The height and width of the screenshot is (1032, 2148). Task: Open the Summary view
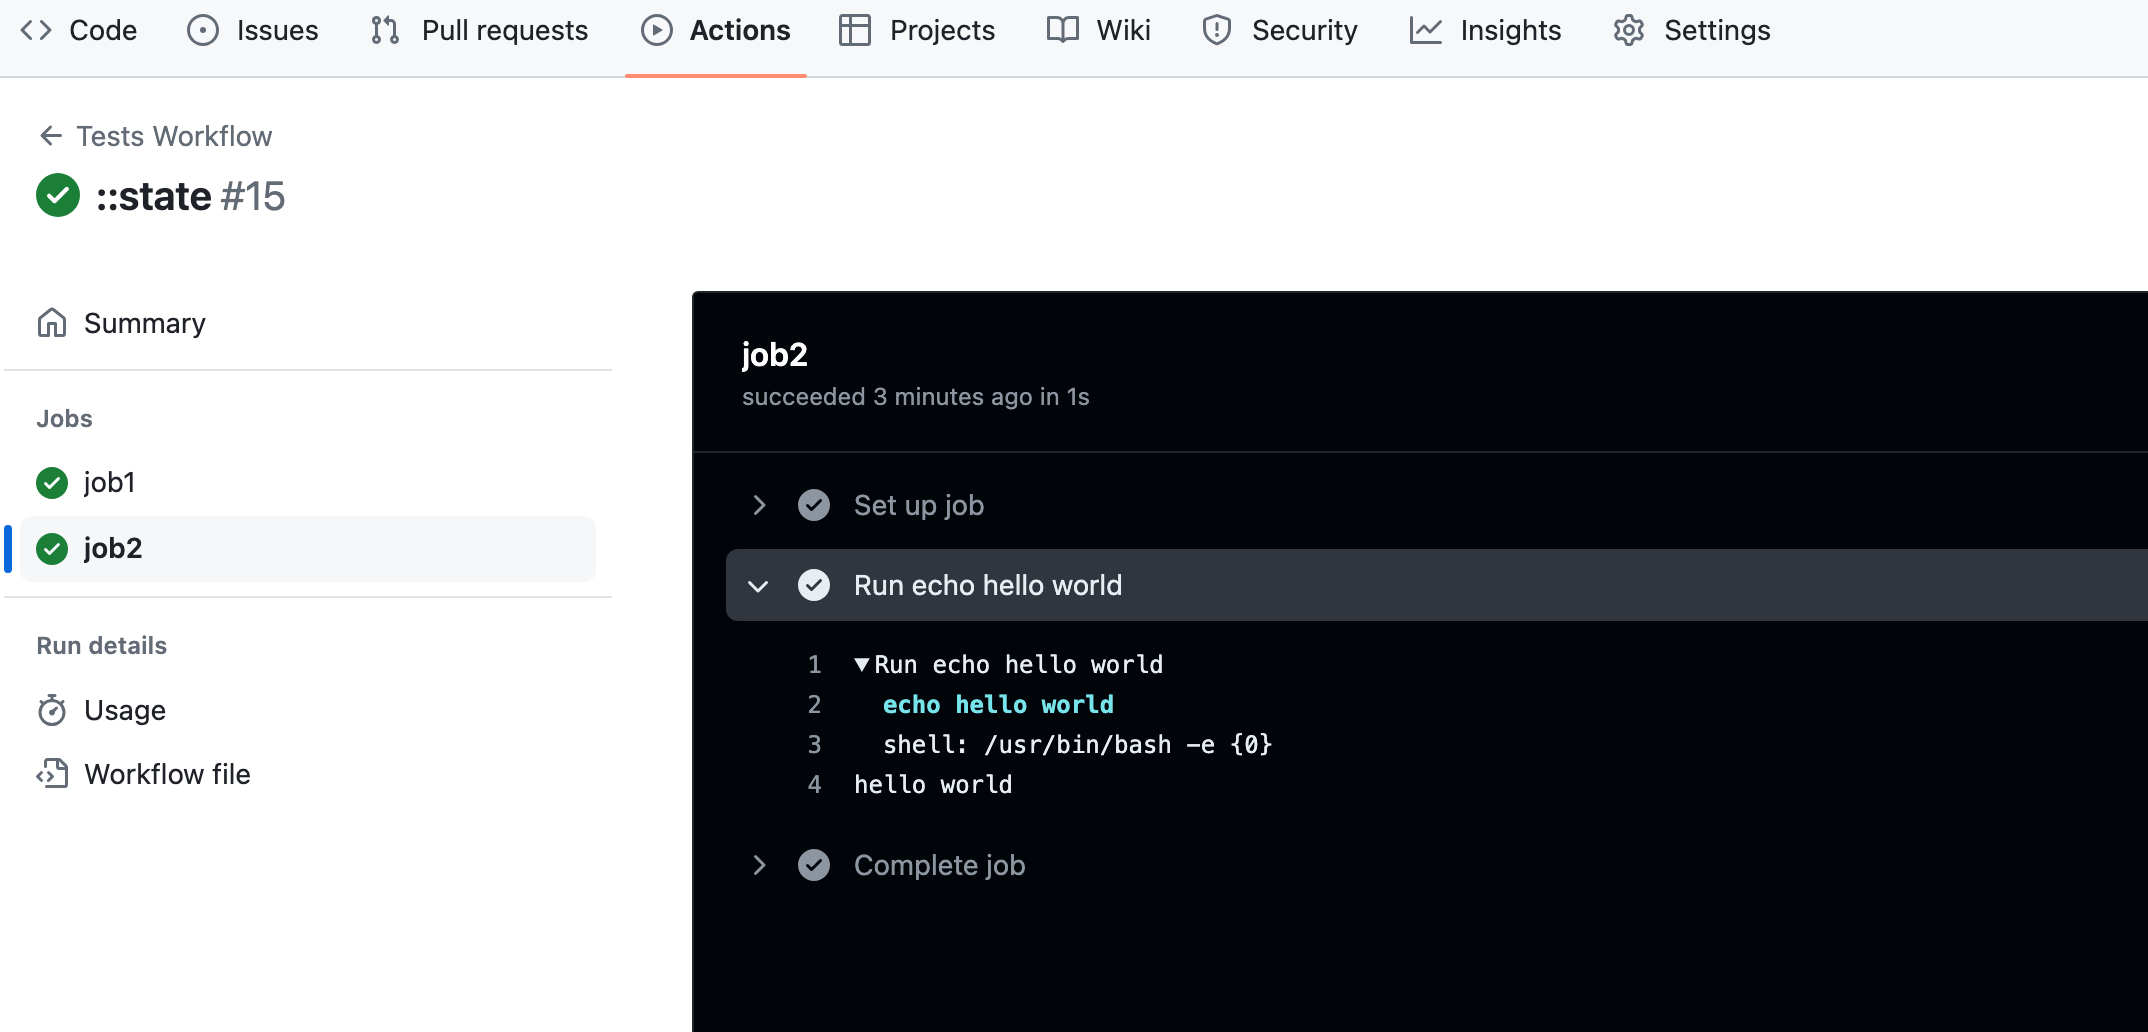click(x=144, y=323)
